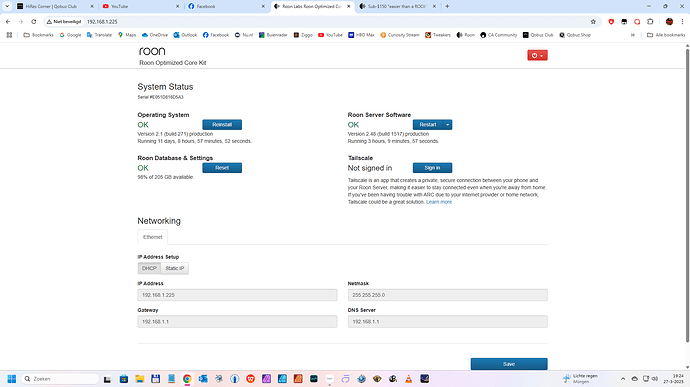Screen dimensions: 690x387
Task: Reset the Roon database and settings
Action: (x=222, y=168)
